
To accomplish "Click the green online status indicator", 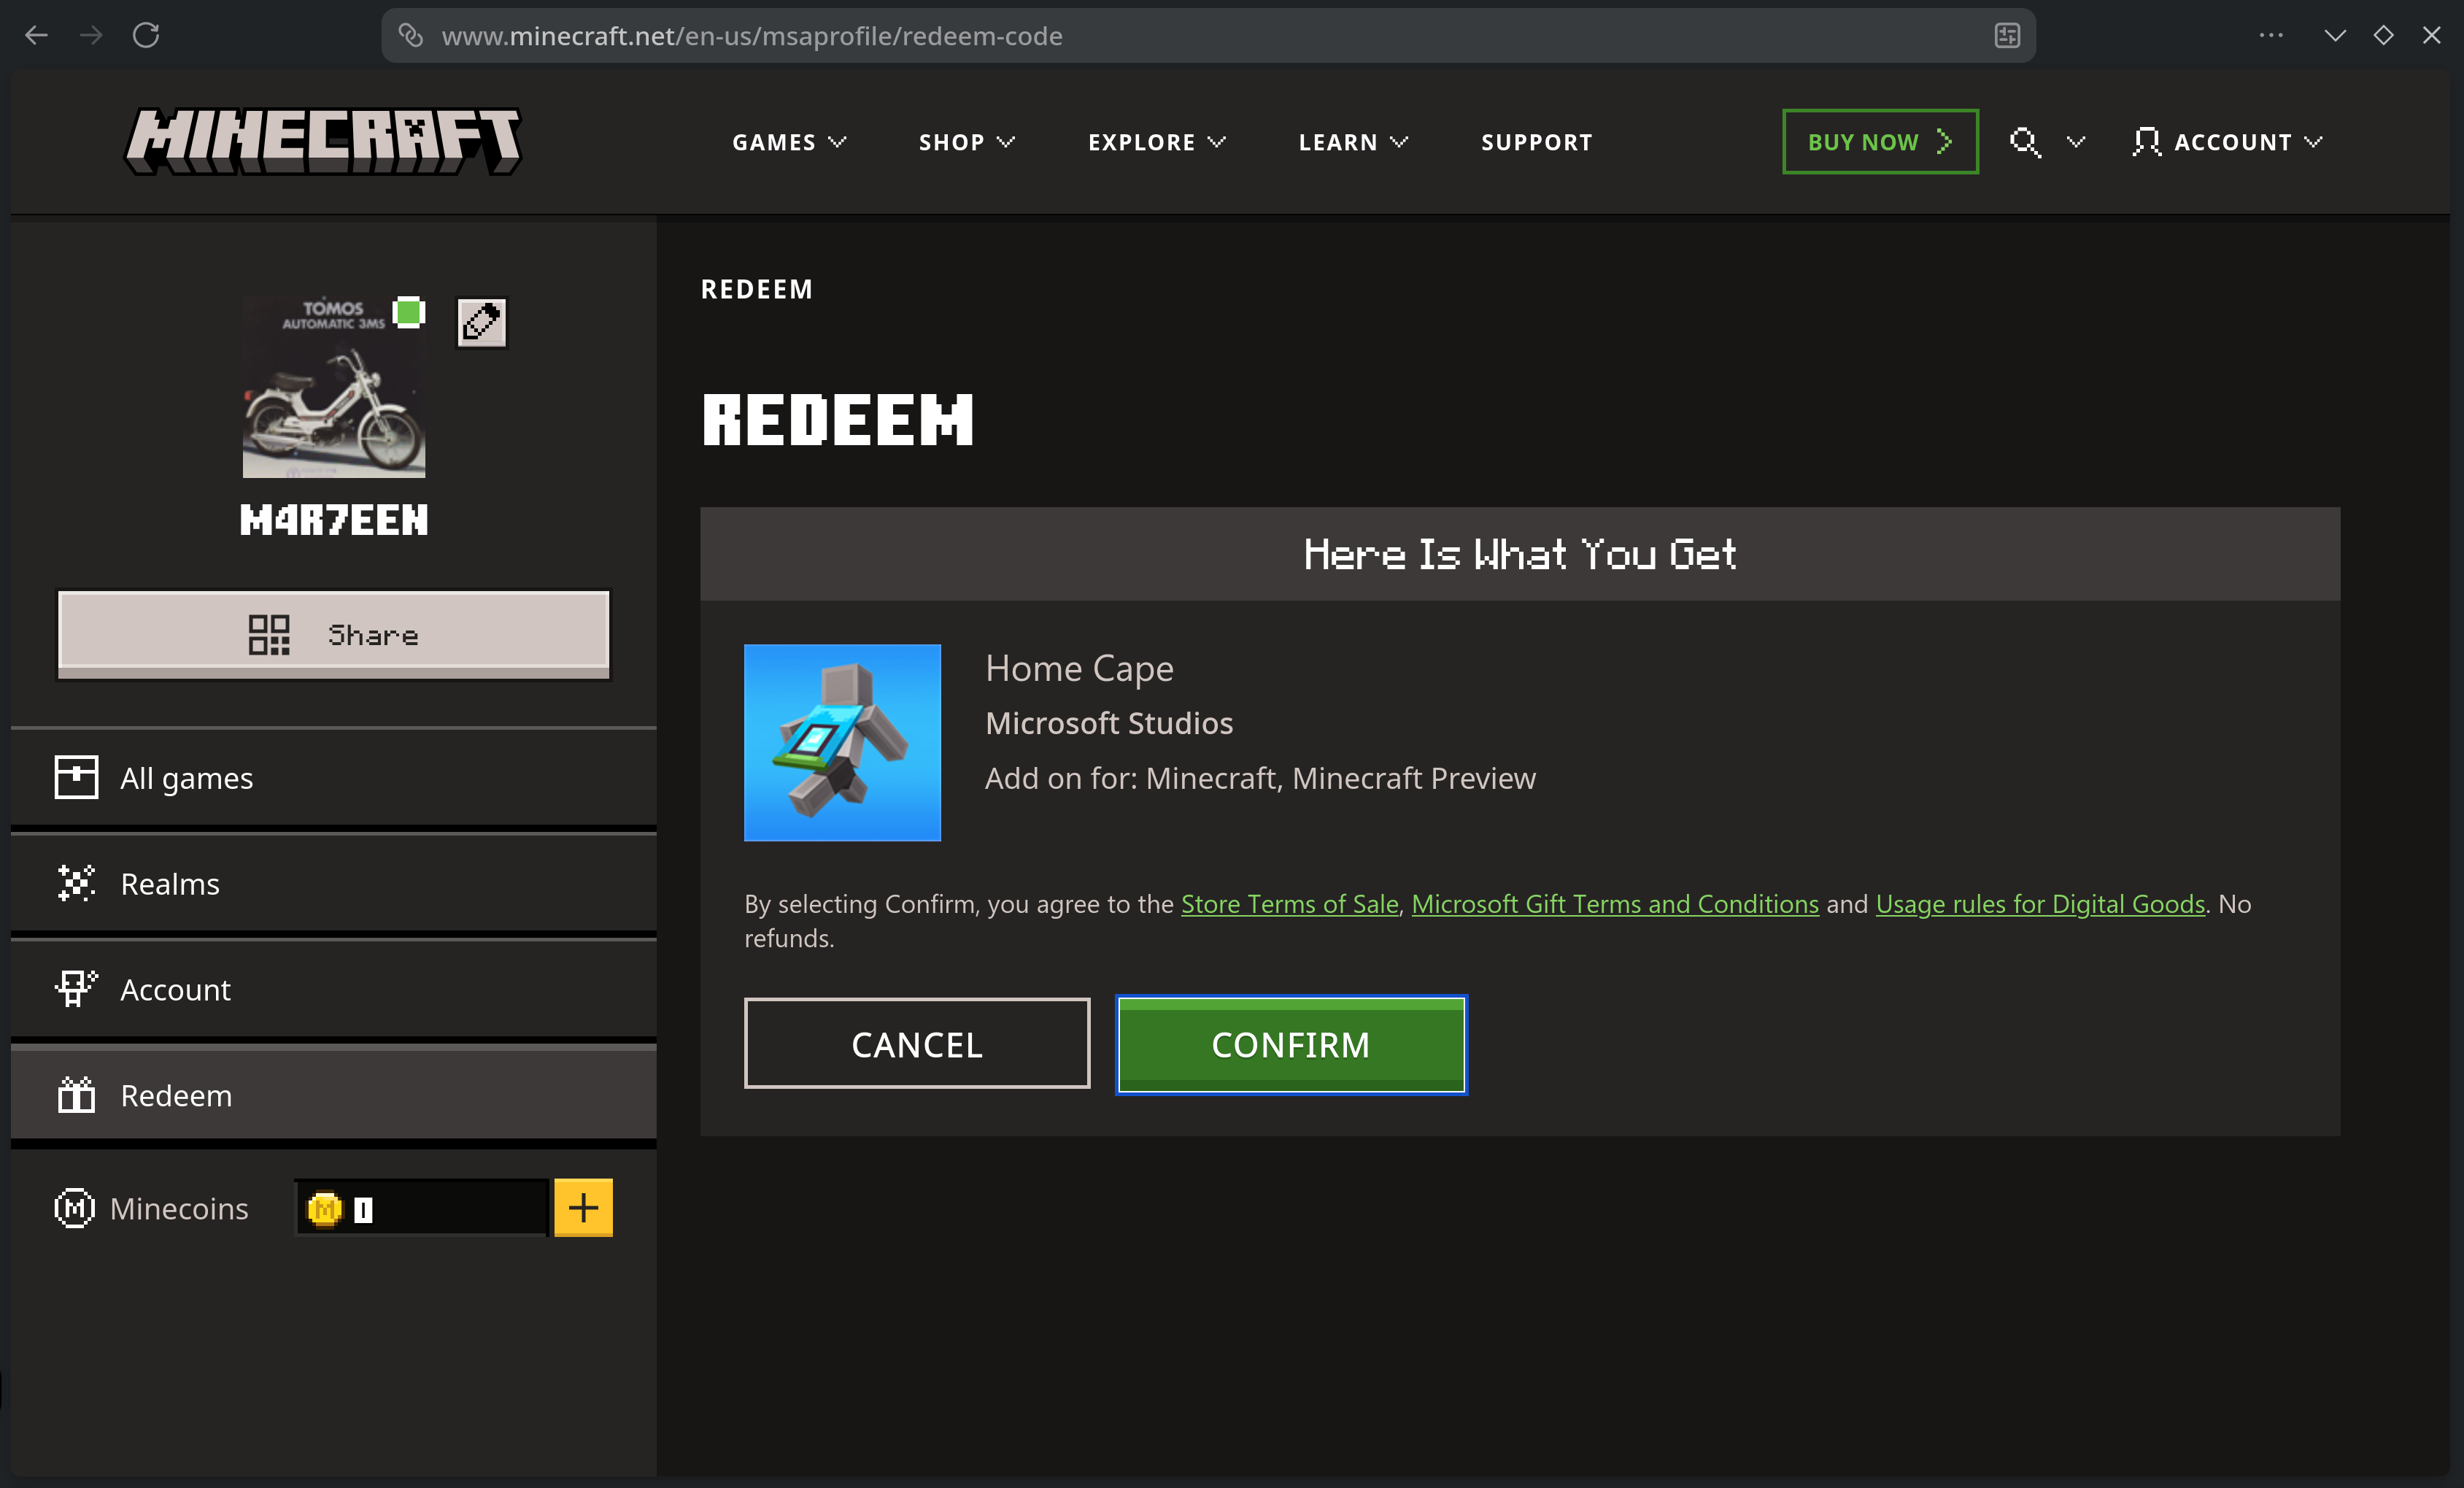I will [408, 312].
